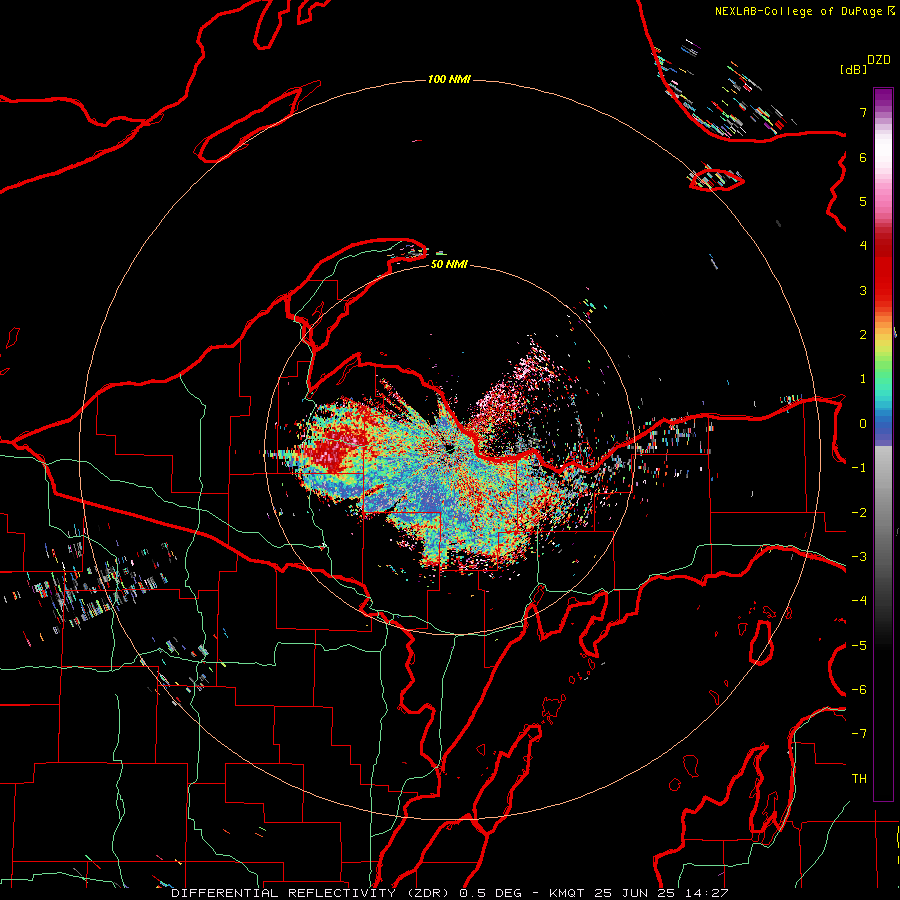The width and height of the screenshot is (900, 900).
Task: Click the 2 value on the color scale
Action: tap(863, 335)
